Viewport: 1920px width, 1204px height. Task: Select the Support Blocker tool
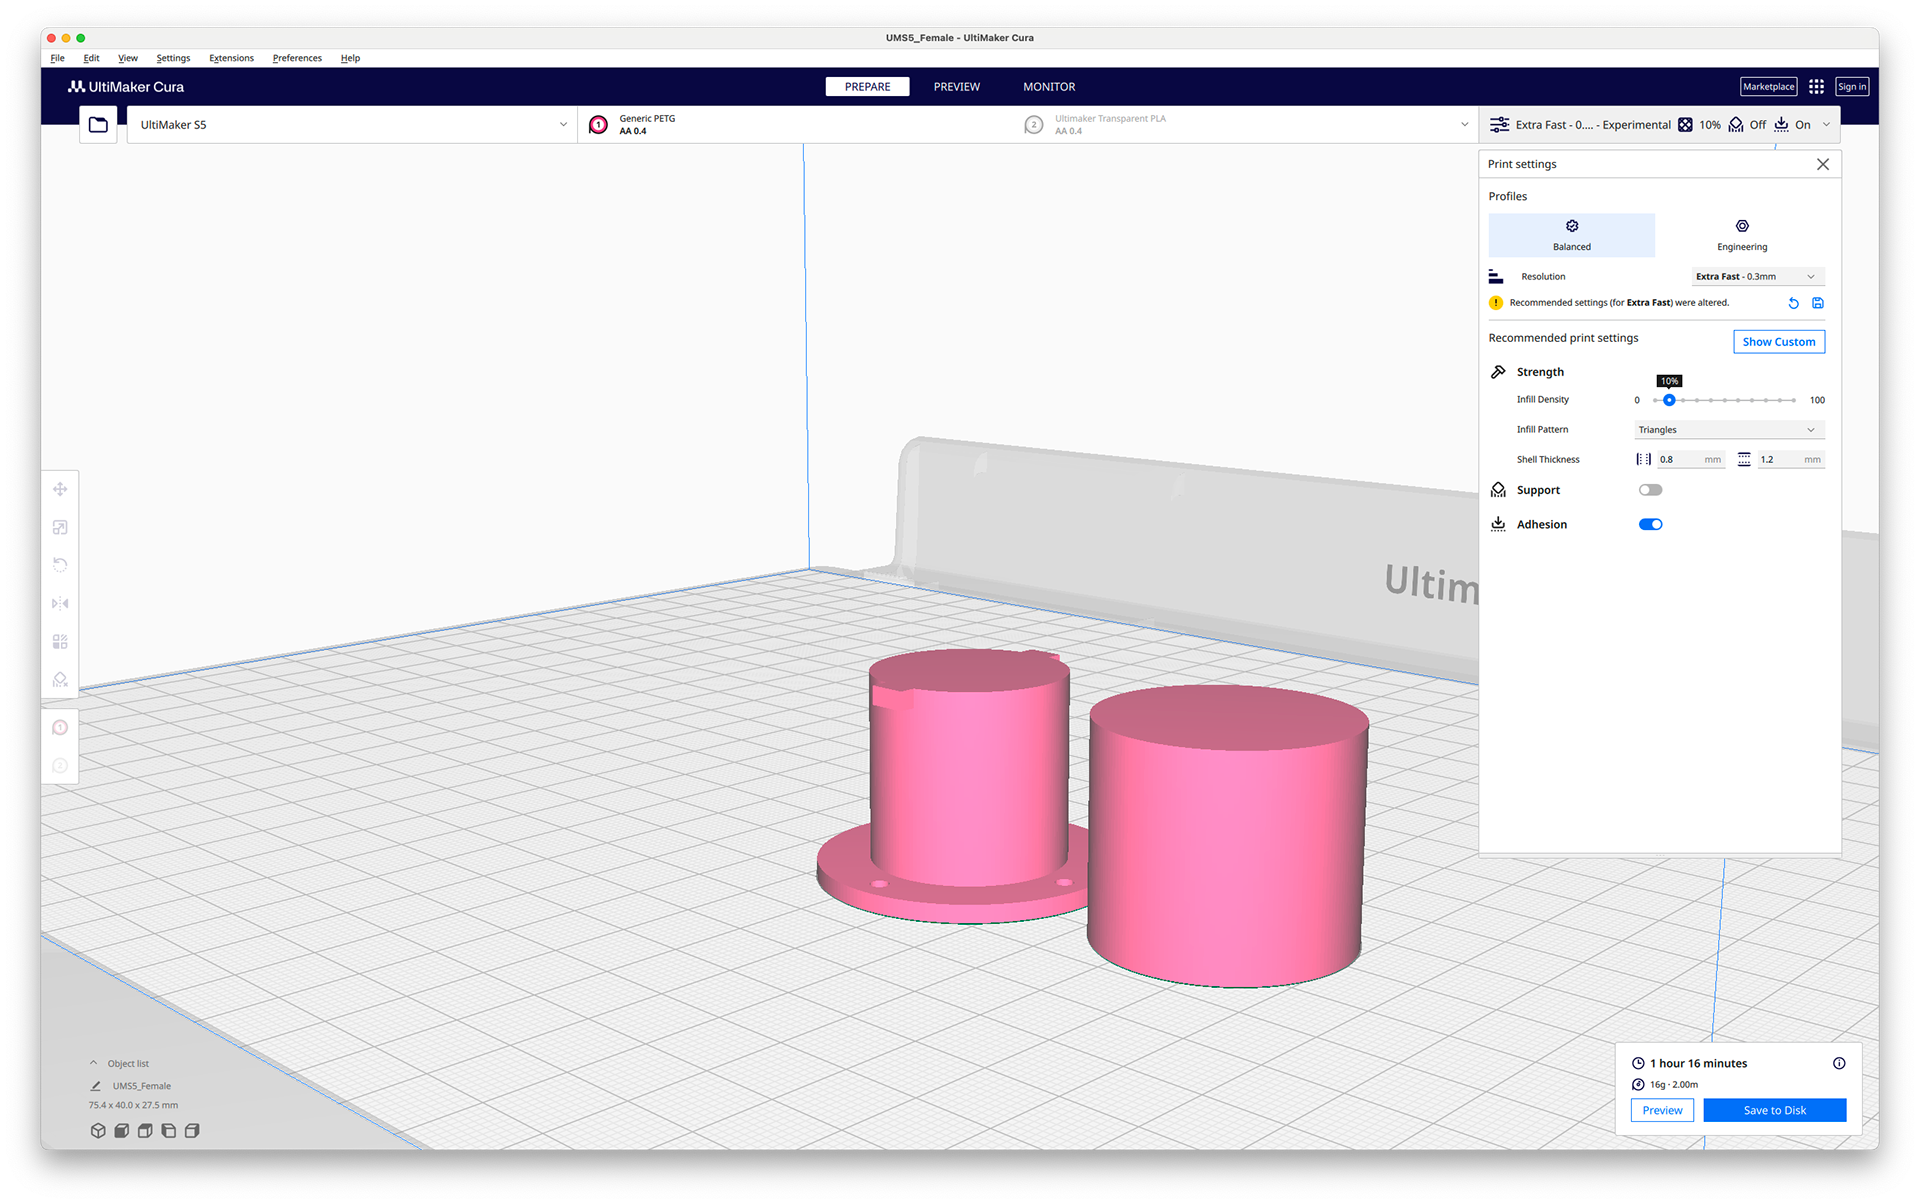60,679
